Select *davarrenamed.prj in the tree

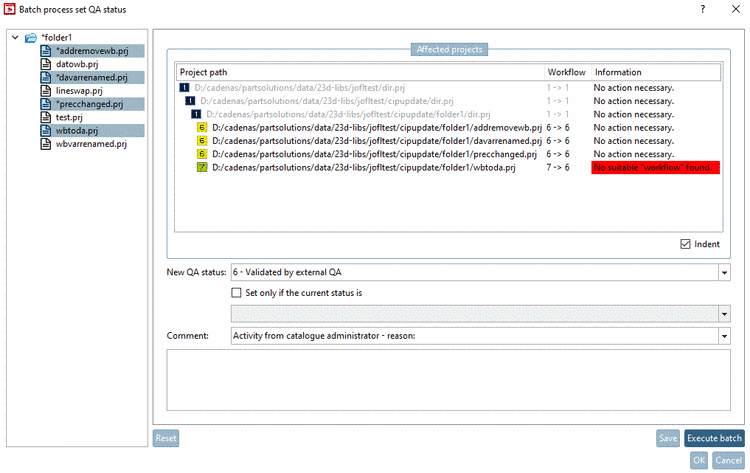click(x=92, y=77)
